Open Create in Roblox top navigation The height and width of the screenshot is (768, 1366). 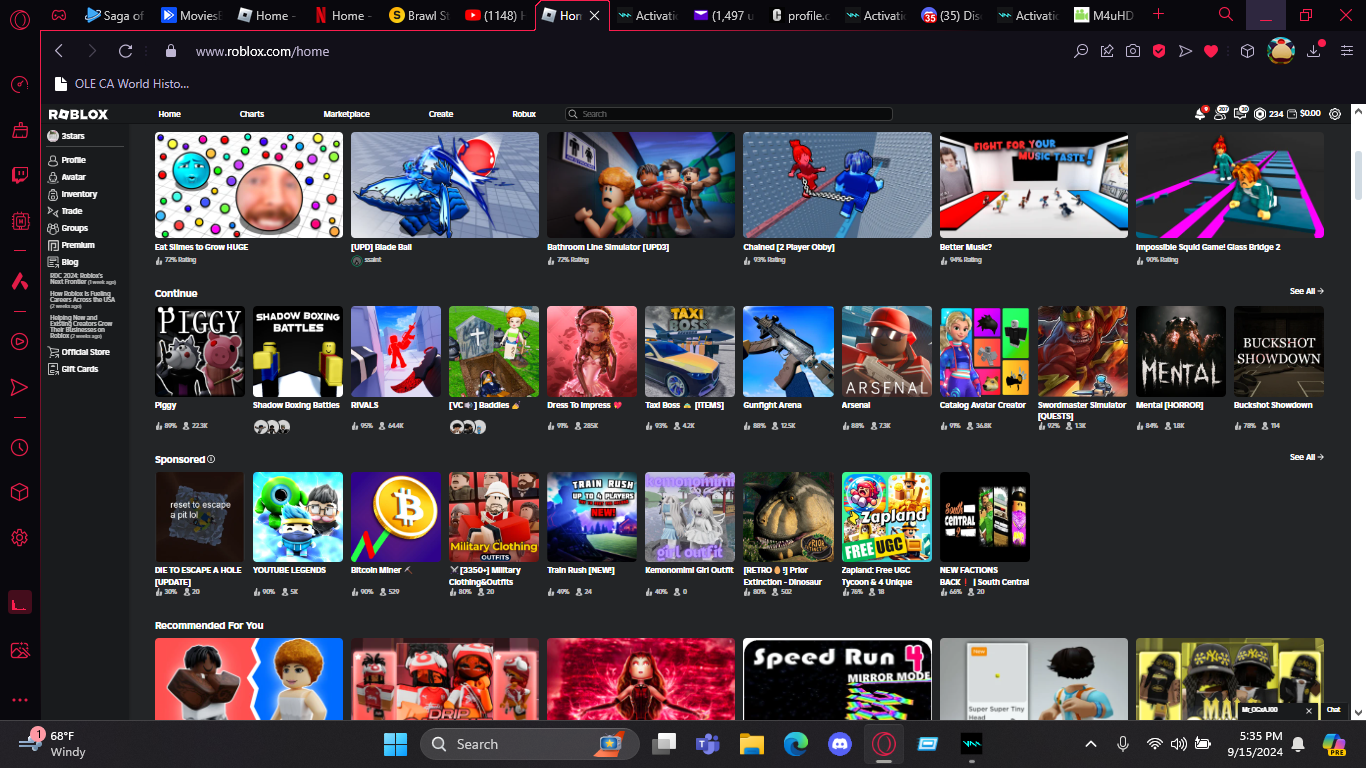tap(441, 114)
